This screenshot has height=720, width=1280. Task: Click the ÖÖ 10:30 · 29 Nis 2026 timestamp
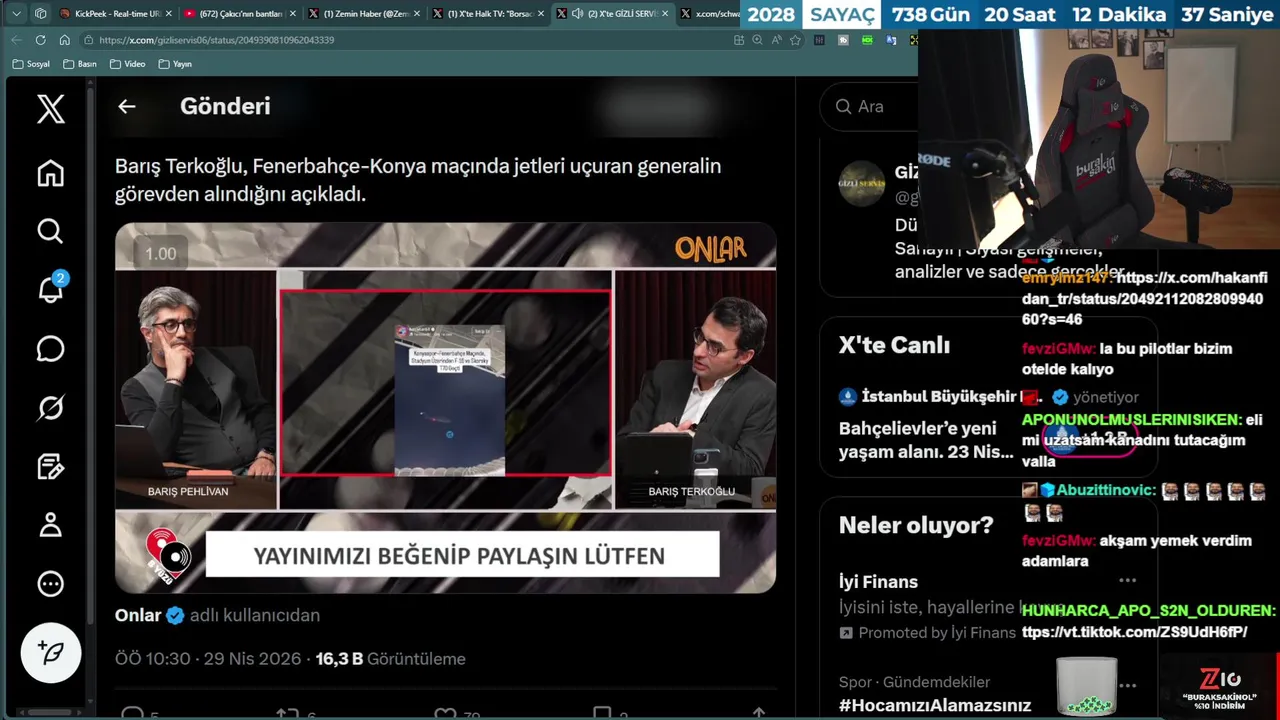point(208,659)
